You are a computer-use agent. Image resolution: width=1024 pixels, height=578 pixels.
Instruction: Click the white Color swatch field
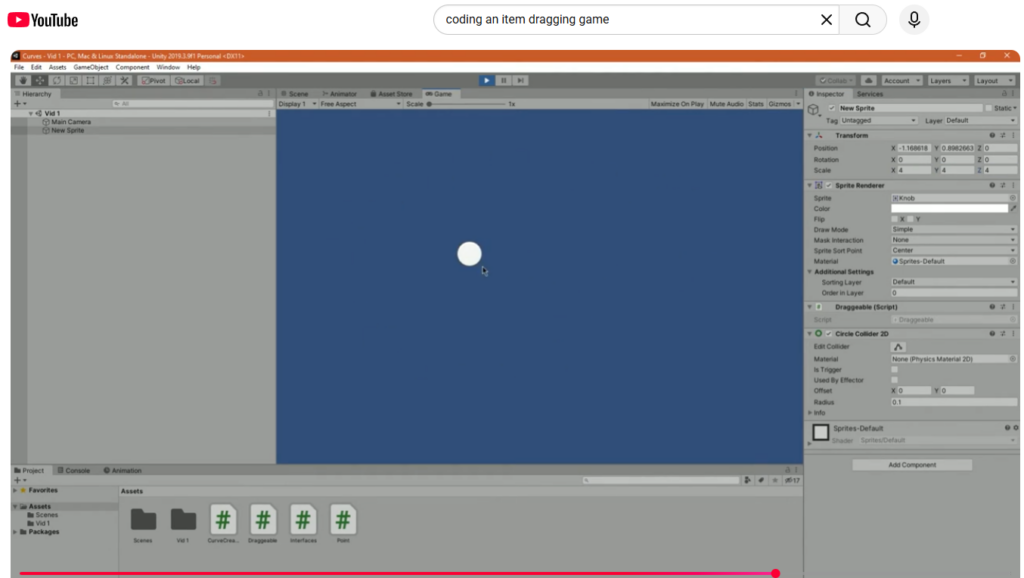click(x=949, y=209)
